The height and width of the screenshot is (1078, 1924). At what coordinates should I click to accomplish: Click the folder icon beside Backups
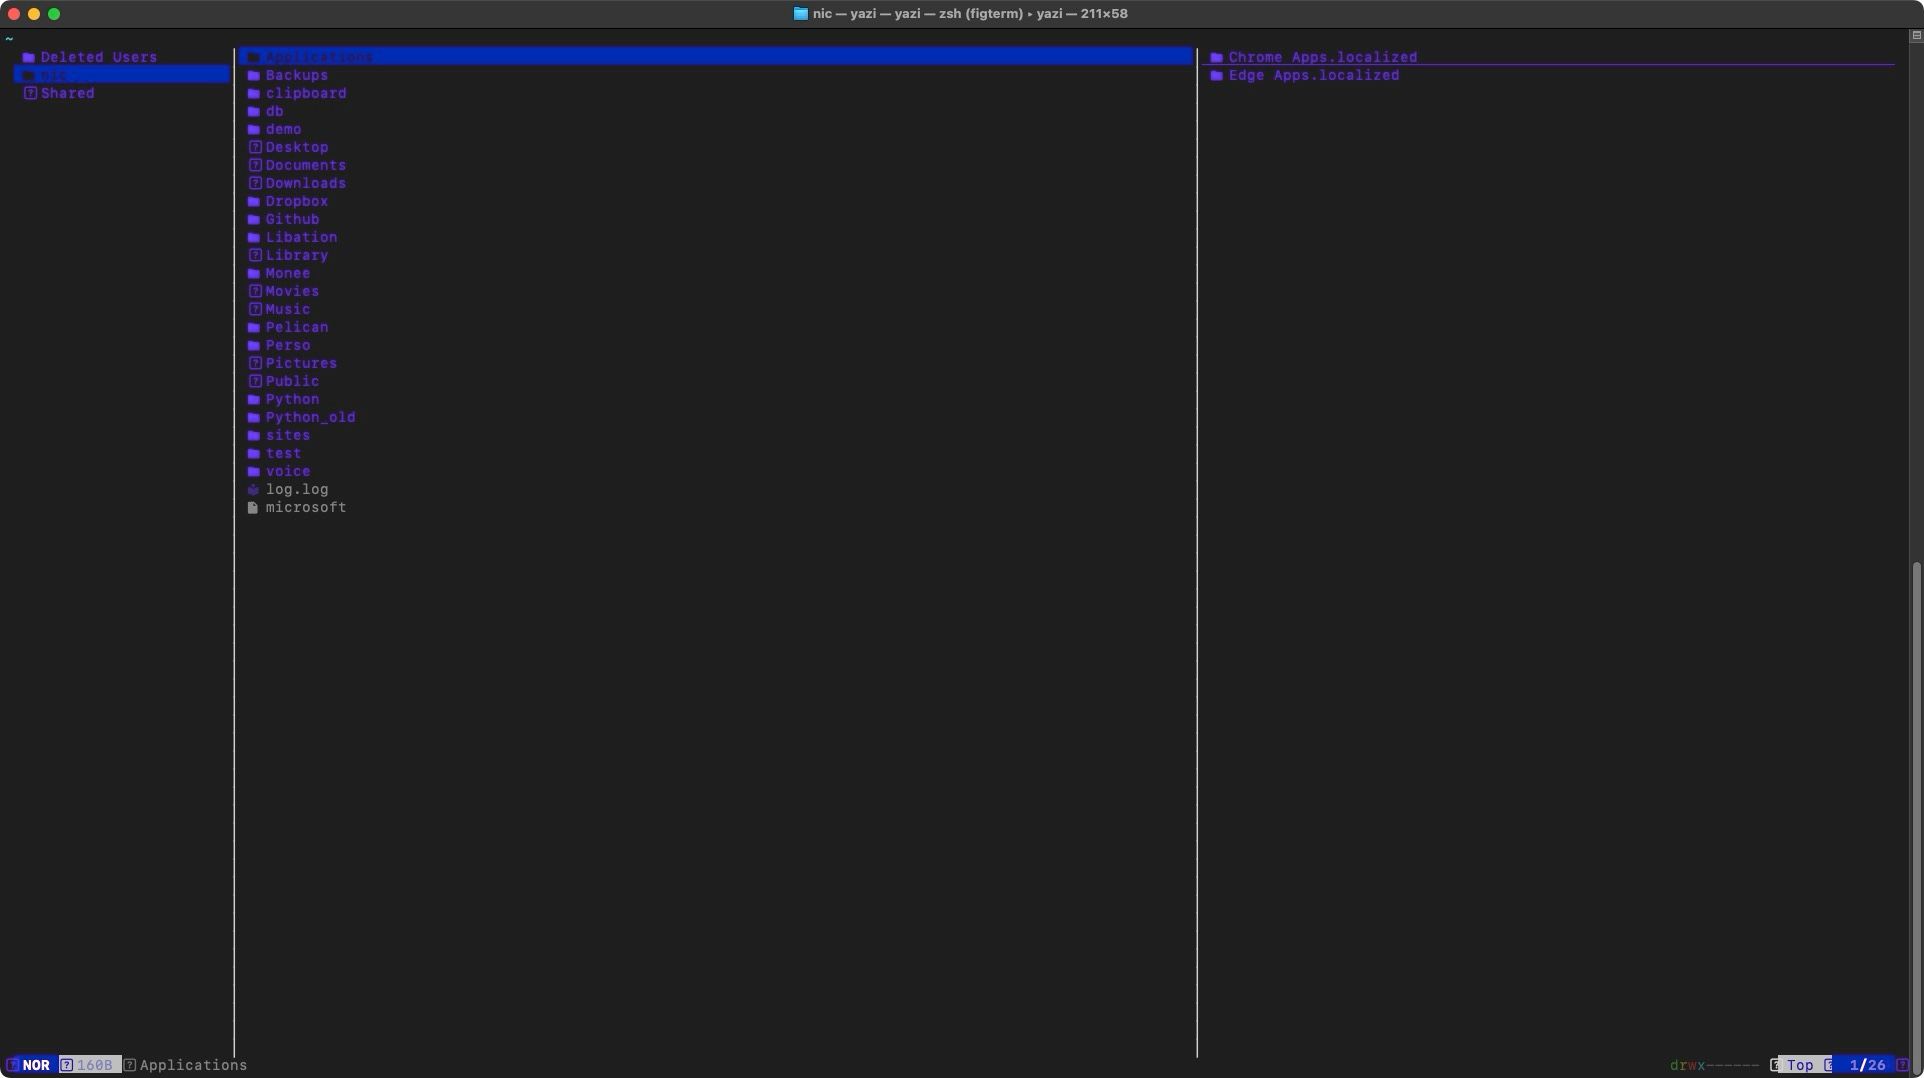tap(254, 76)
